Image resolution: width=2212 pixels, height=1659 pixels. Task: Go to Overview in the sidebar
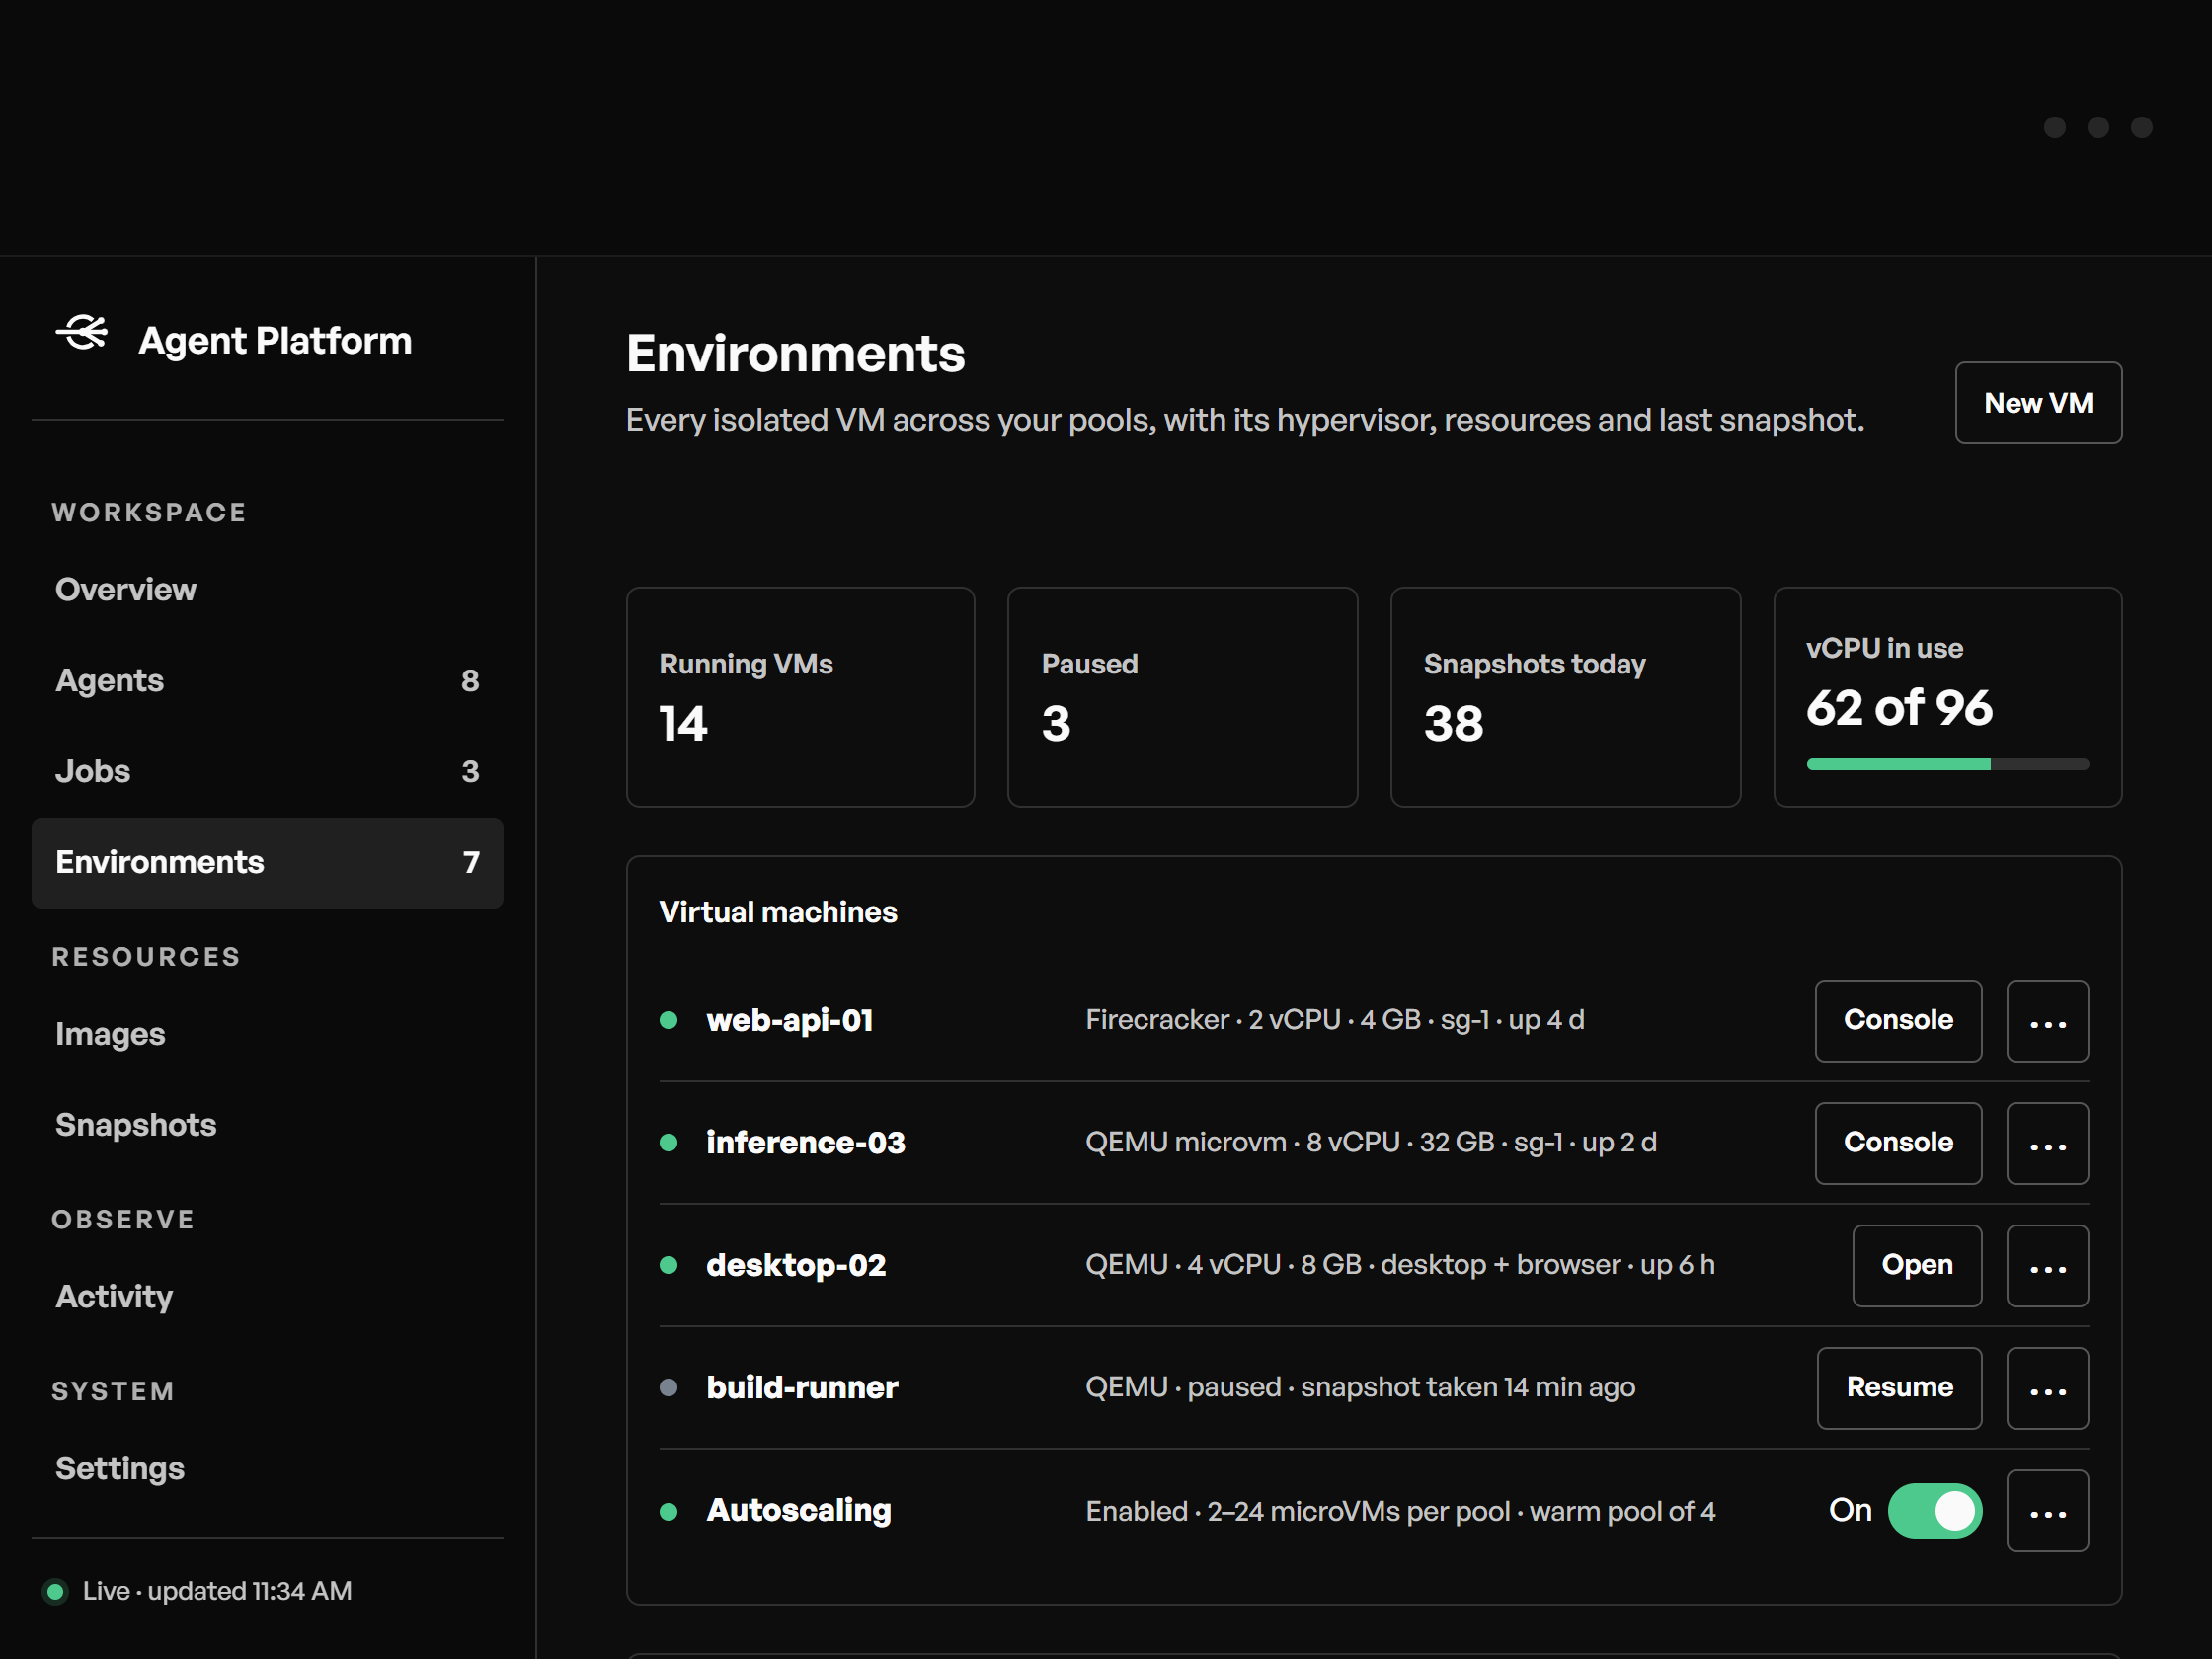pos(267,590)
